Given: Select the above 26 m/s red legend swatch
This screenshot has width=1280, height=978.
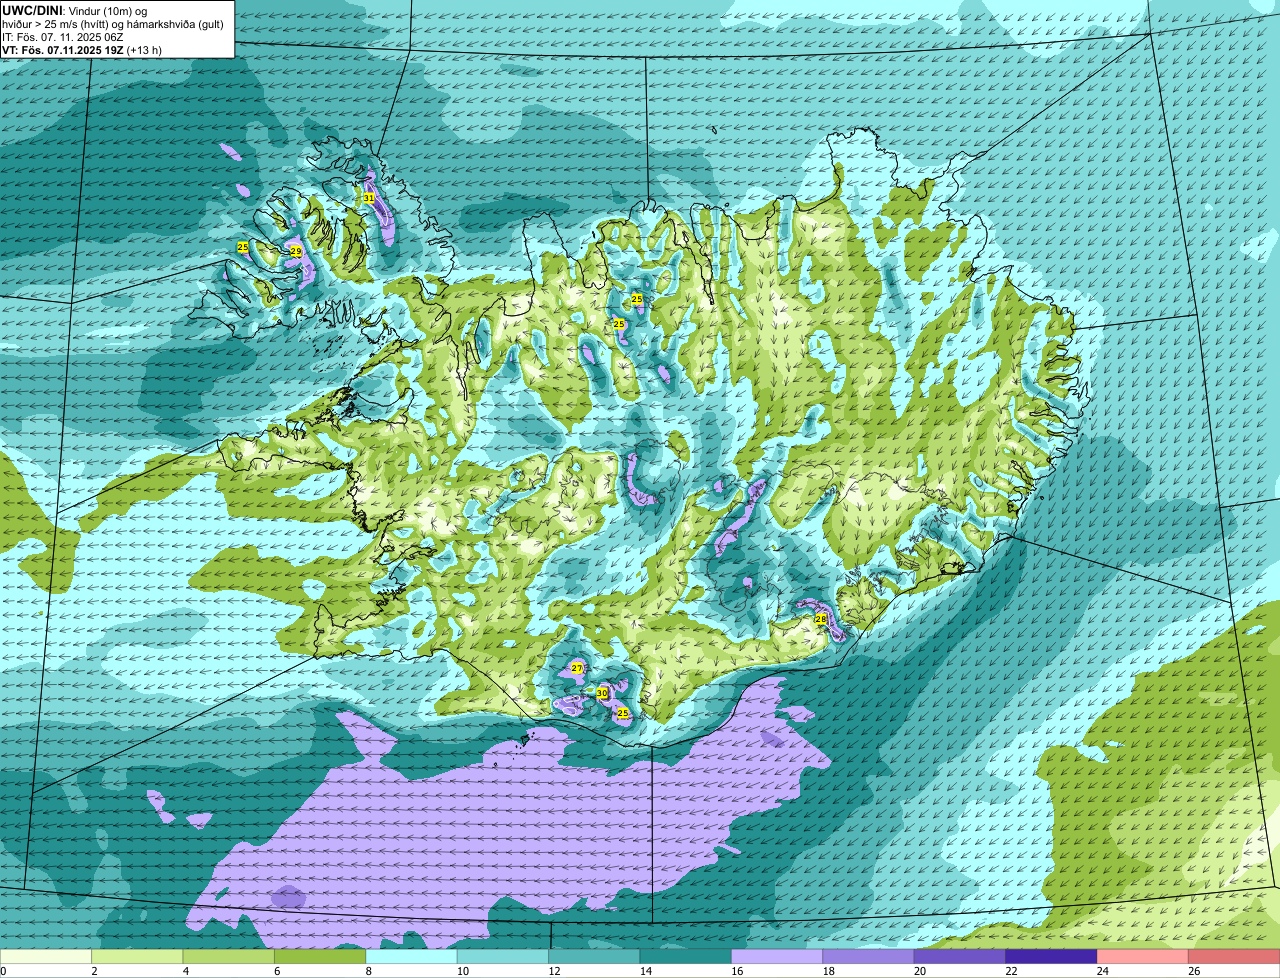Looking at the screenshot, I should (1234, 957).
